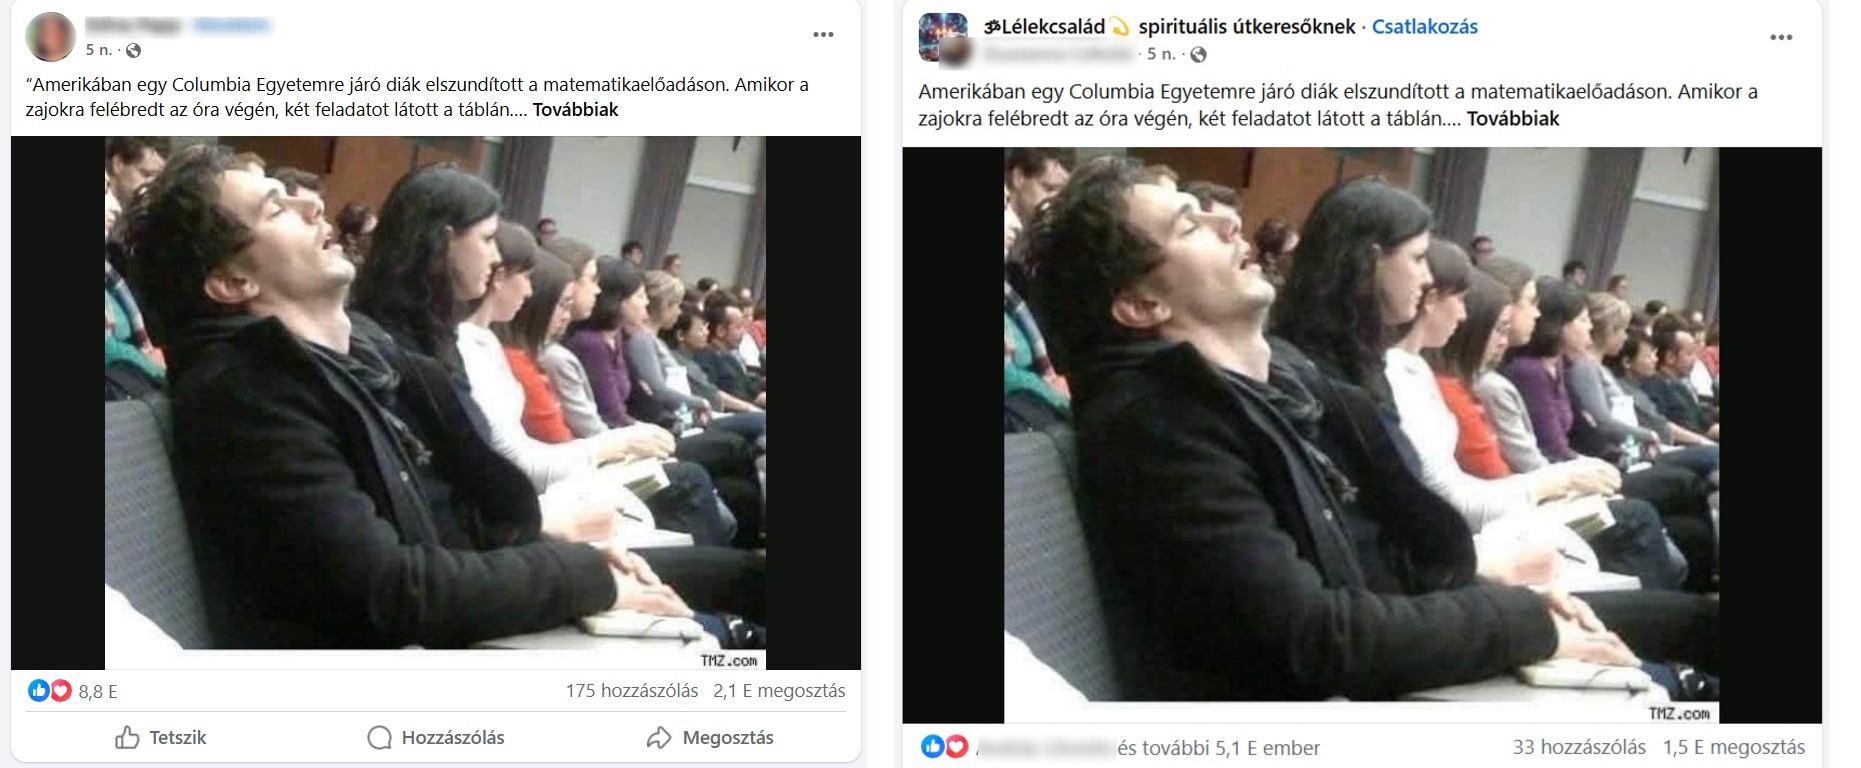Click the left post's public globe icon
Screen dimensions: 1861x768
tap(134, 50)
